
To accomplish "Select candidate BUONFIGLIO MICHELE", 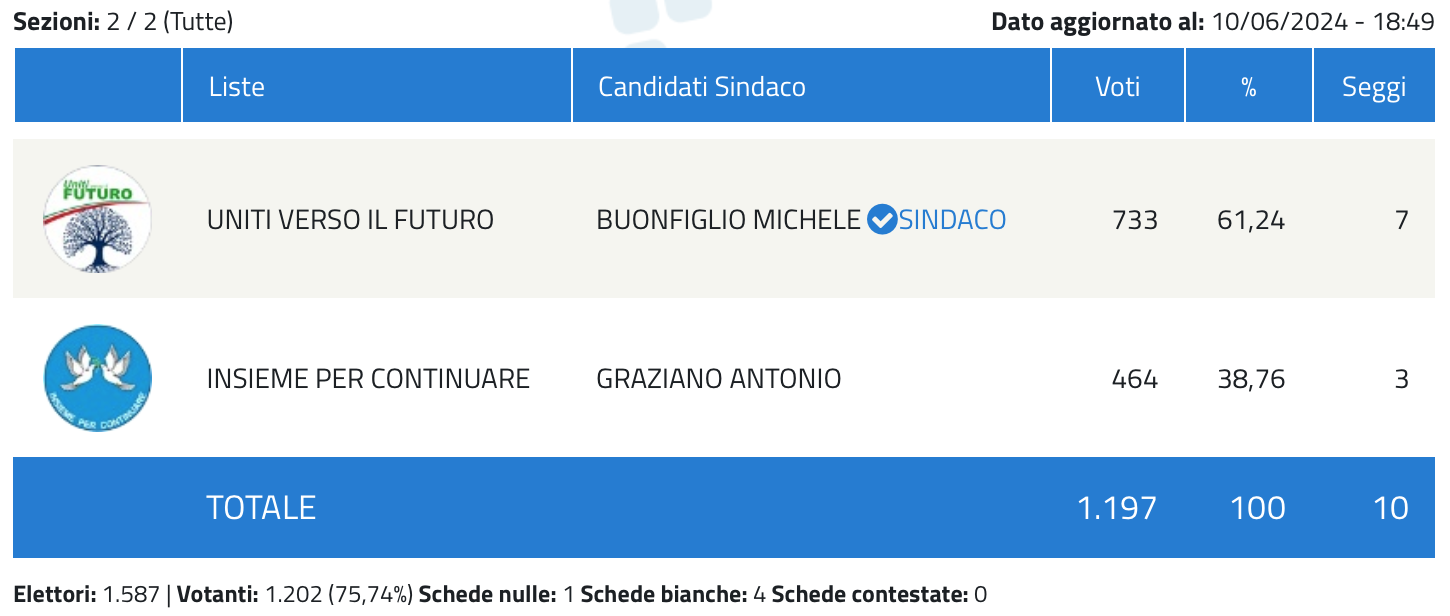I will tap(728, 220).
